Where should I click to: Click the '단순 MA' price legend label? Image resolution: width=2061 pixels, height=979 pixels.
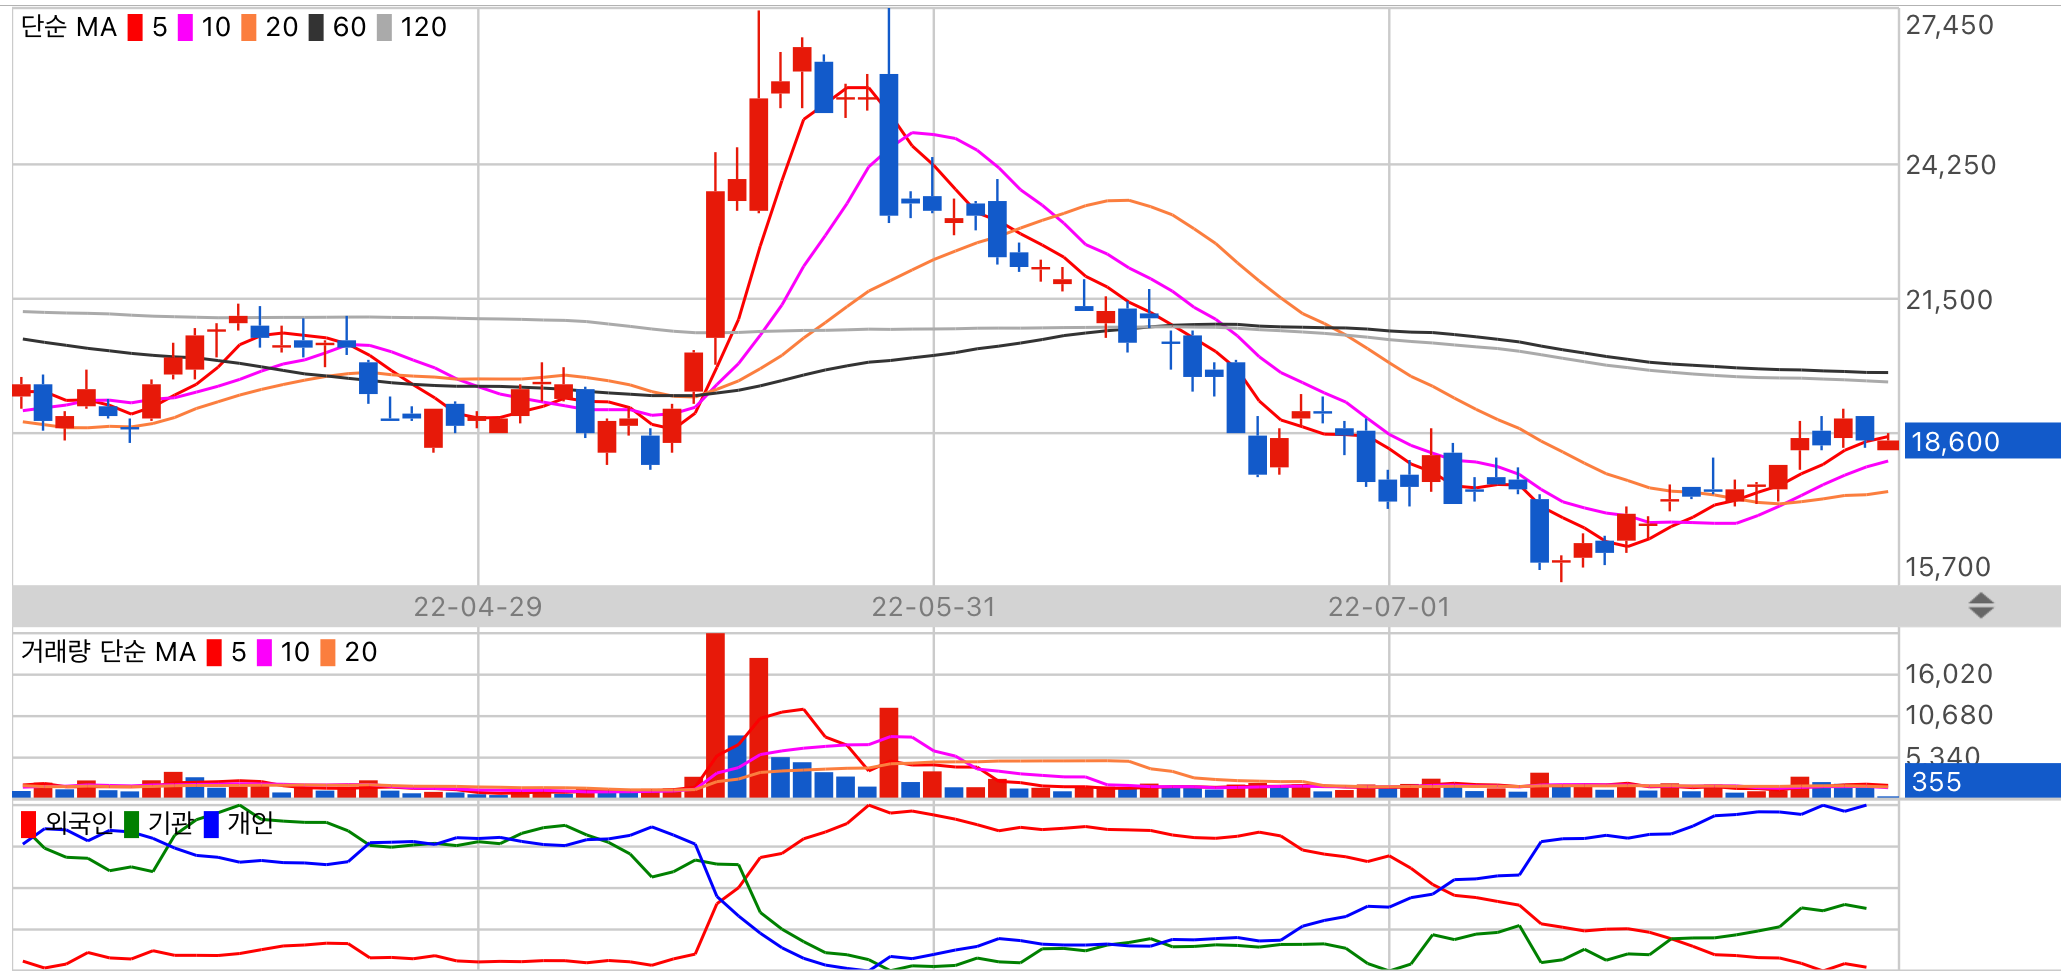[69, 28]
